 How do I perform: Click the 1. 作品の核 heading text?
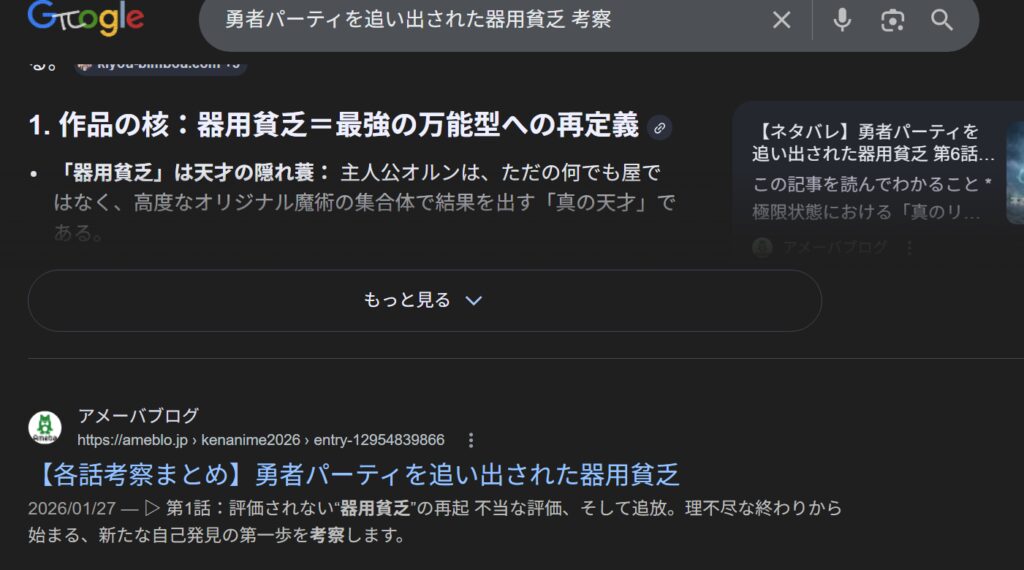click(334, 125)
